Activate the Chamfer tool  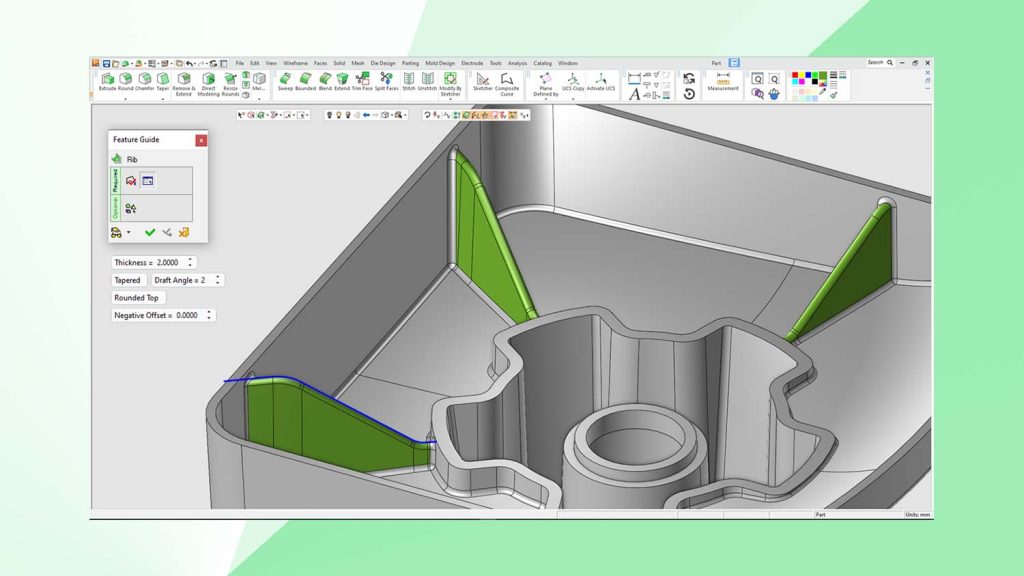click(144, 78)
